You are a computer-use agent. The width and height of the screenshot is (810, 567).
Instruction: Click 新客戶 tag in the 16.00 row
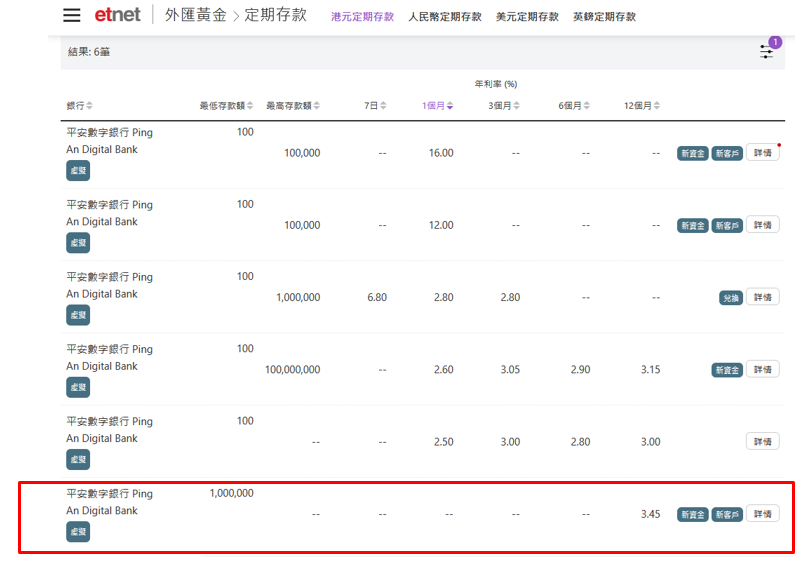point(727,153)
